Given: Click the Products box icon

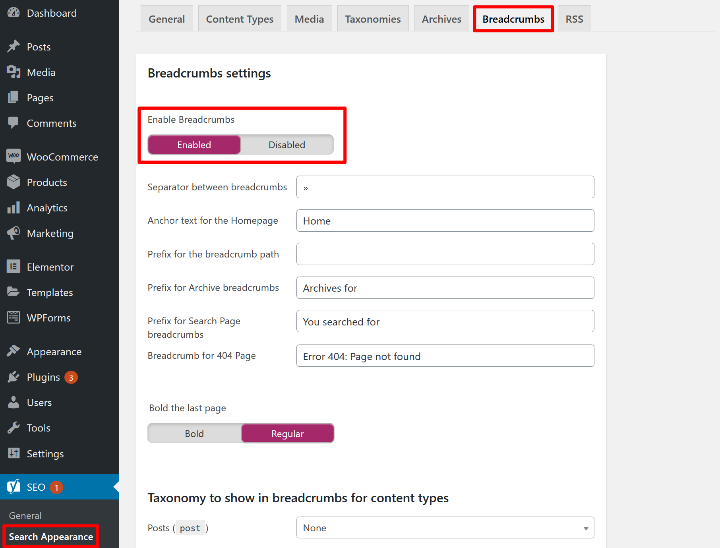Looking at the screenshot, I should [x=13, y=182].
